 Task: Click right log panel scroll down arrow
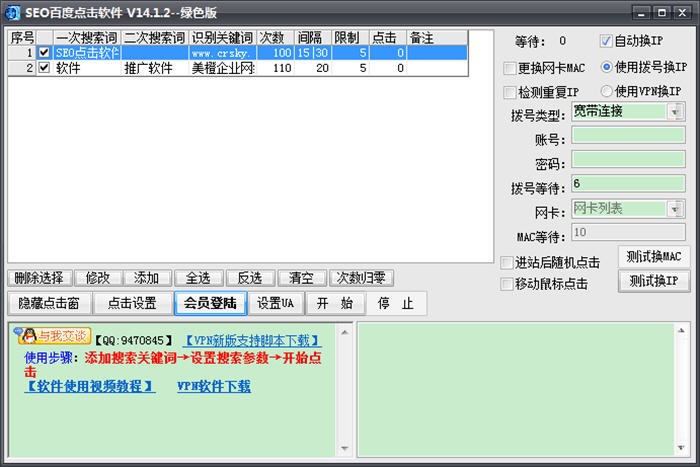681,448
